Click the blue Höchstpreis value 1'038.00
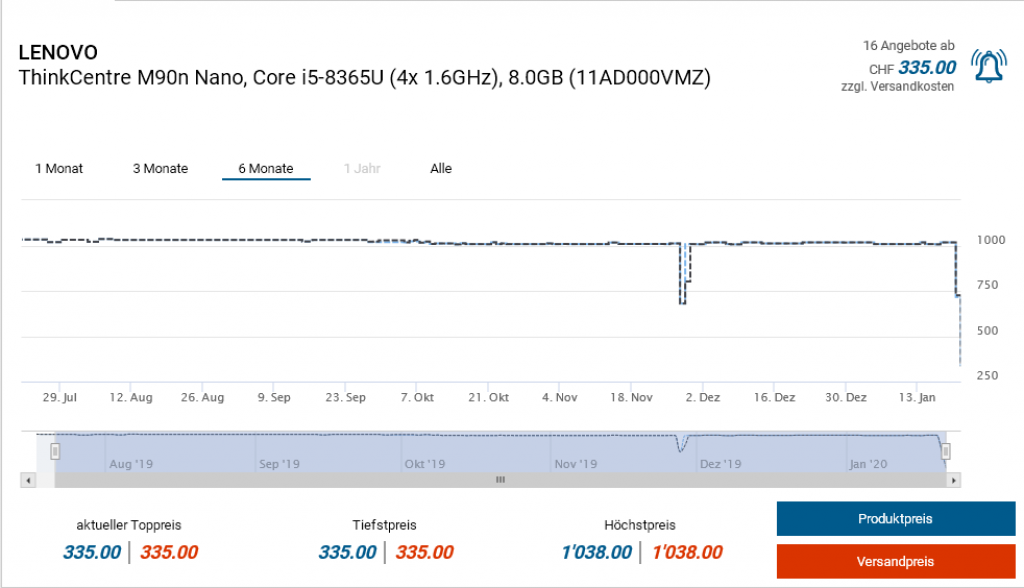The width and height of the screenshot is (1024, 588). coord(596,552)
